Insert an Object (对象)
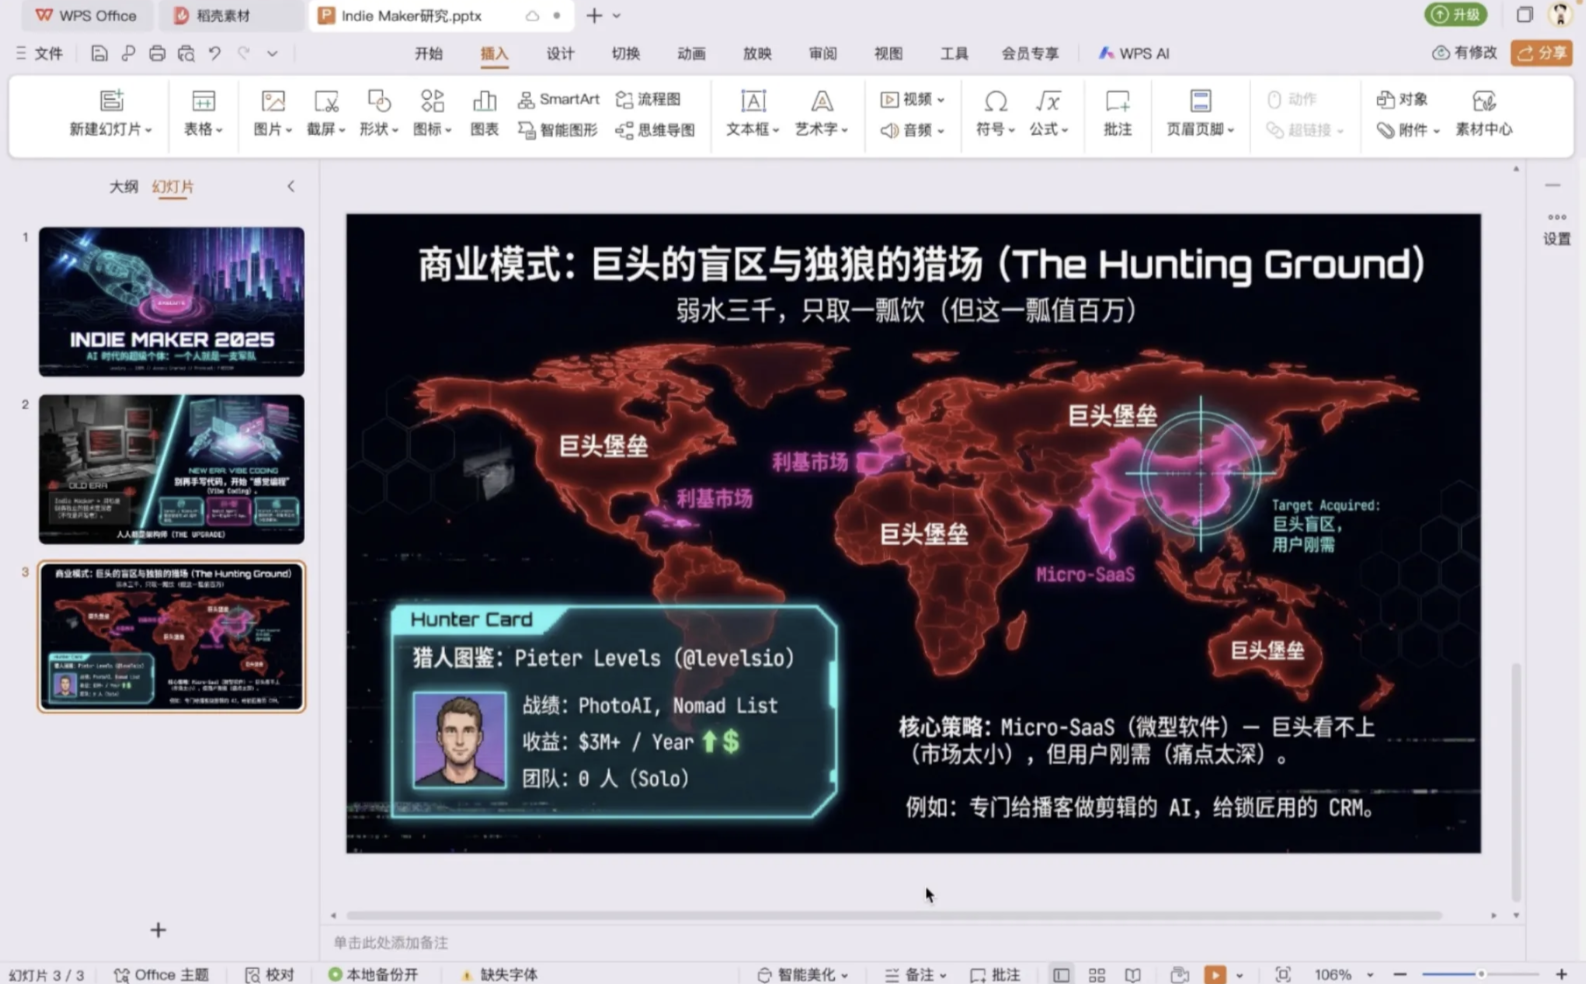Screen dimensions: 1586x984 pos(1402,99)
